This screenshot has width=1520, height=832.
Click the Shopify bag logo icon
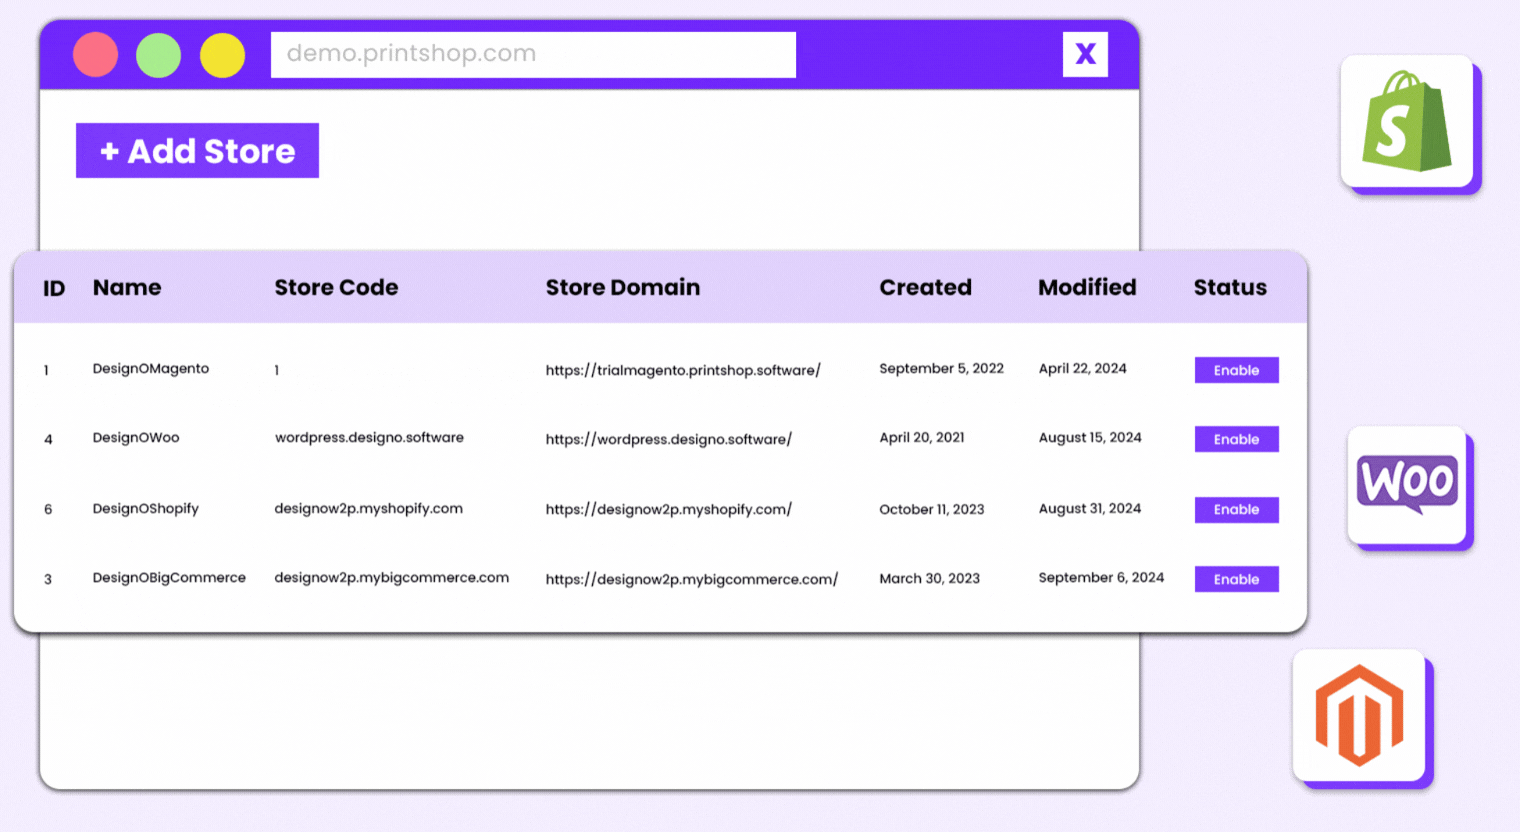click(1407, 121)
